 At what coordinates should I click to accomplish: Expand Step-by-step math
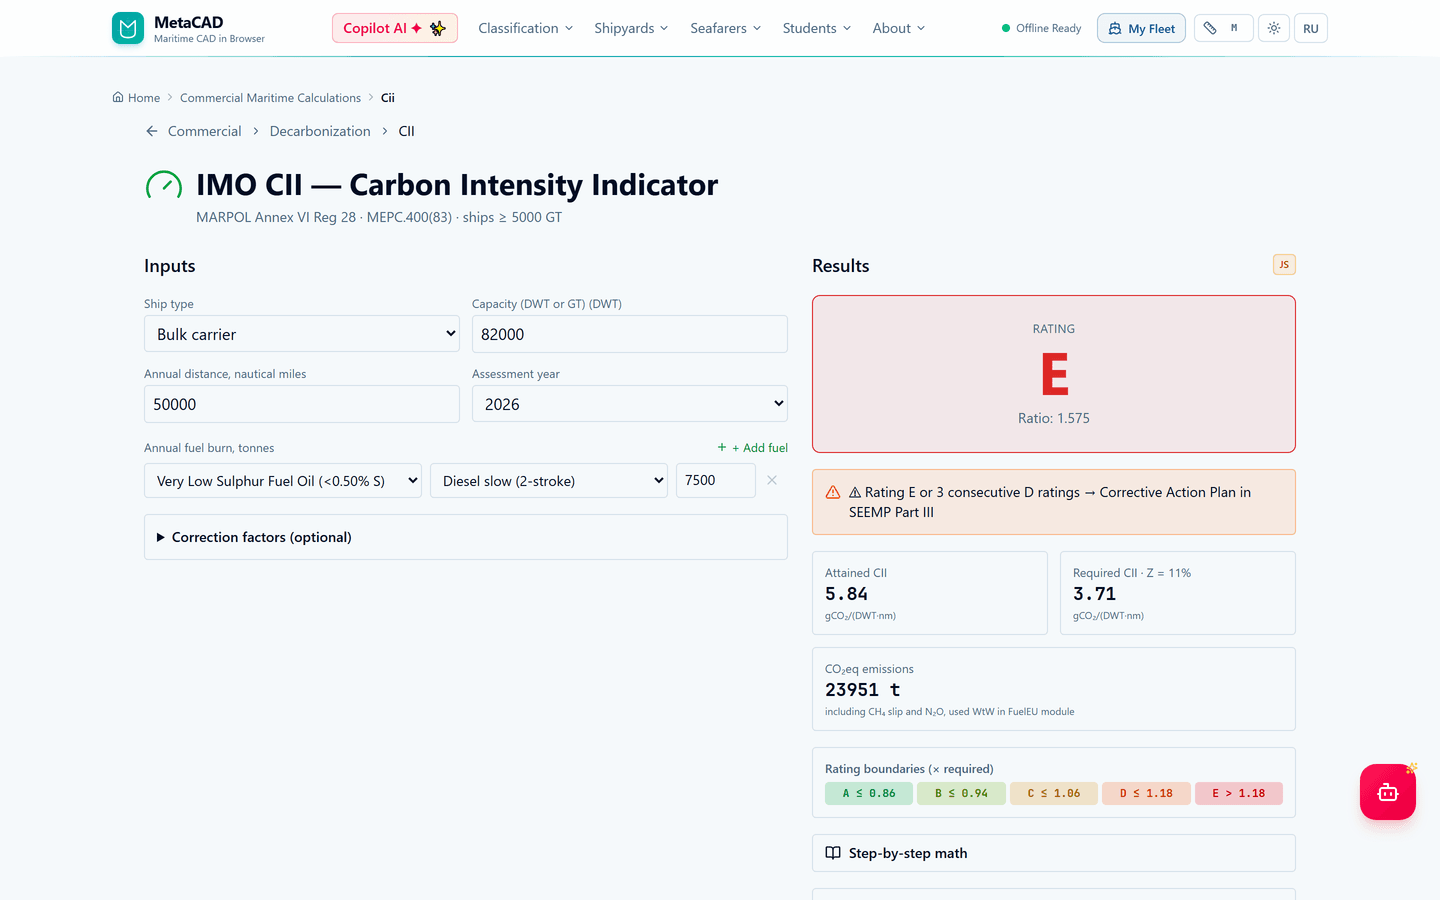click(x=1054, y=853)
